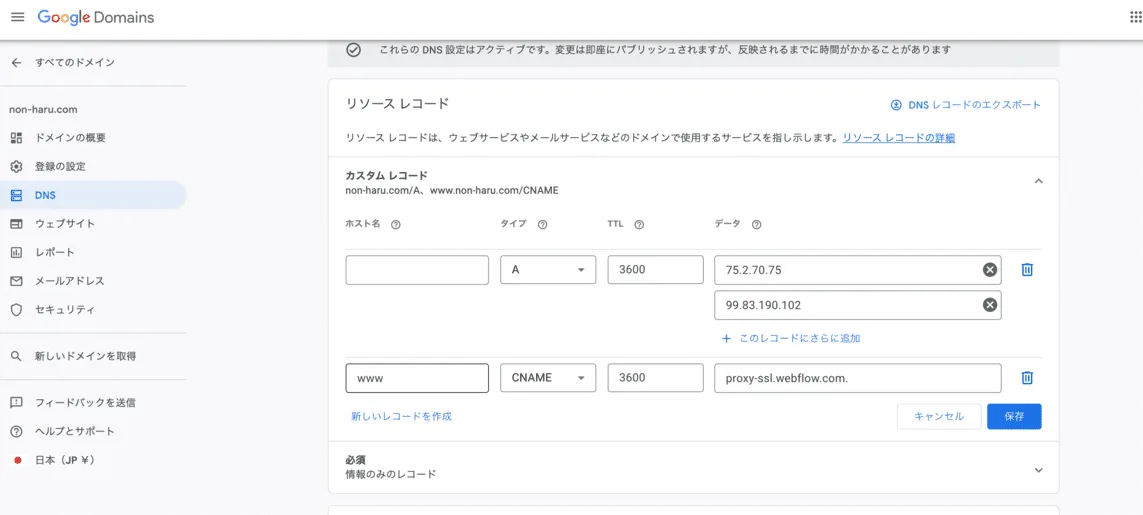The image size is (1143, 515).
Task: Click the Google Domains logo
Action: click(x=95, y=18)
